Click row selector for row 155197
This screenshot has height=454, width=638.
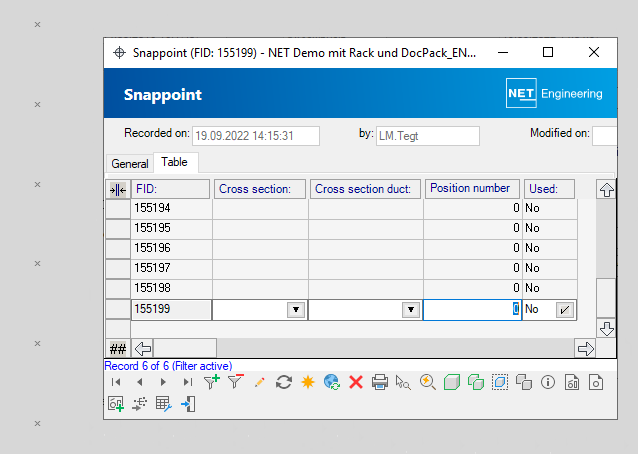(118, 268)
